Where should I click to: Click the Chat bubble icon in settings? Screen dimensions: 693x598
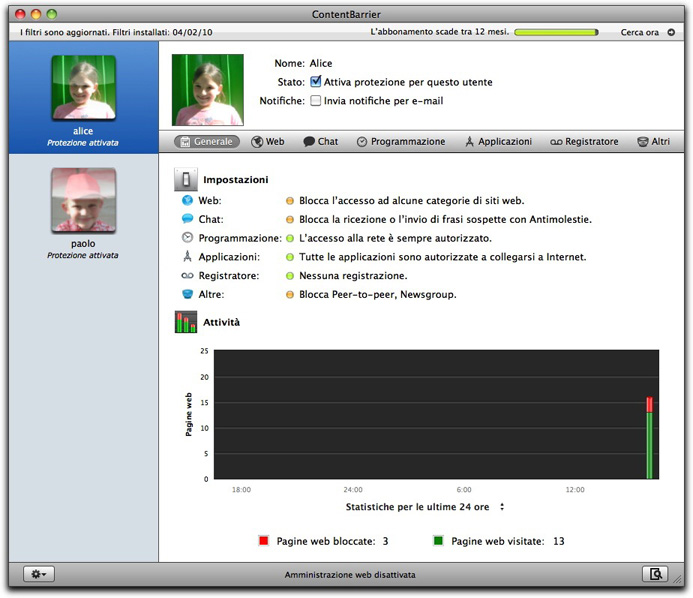pos(187,219)
